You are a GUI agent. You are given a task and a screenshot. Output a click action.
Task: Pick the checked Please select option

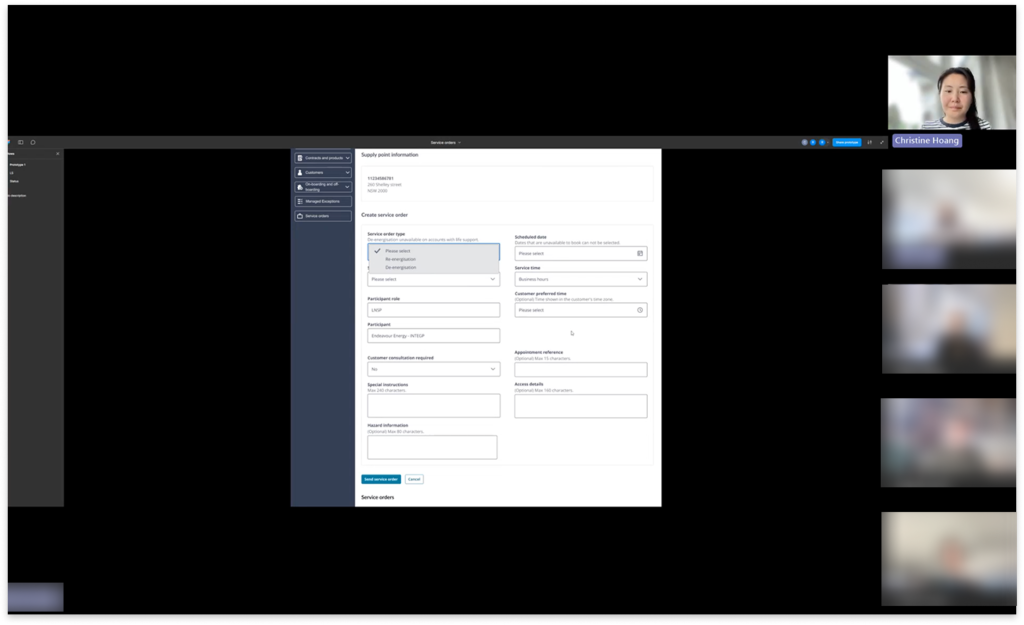(x=397, y=251)
